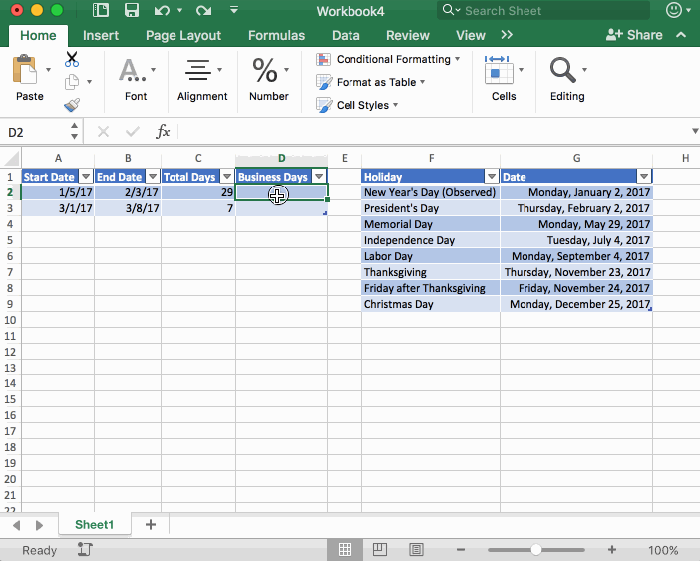Image resolution: width=700 pixels, height=561 pixels.
Task: Open the View tab
Action: [471, 35]
